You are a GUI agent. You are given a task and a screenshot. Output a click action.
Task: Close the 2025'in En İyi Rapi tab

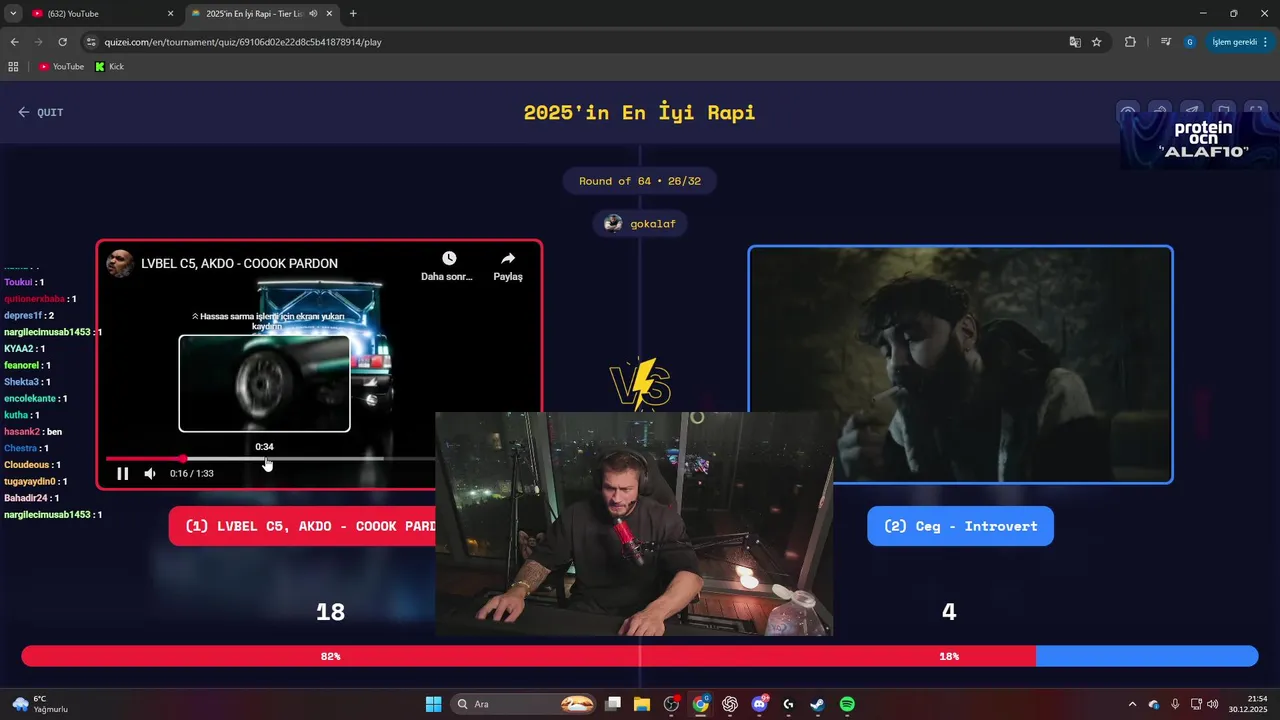click(x=329, y=14)
